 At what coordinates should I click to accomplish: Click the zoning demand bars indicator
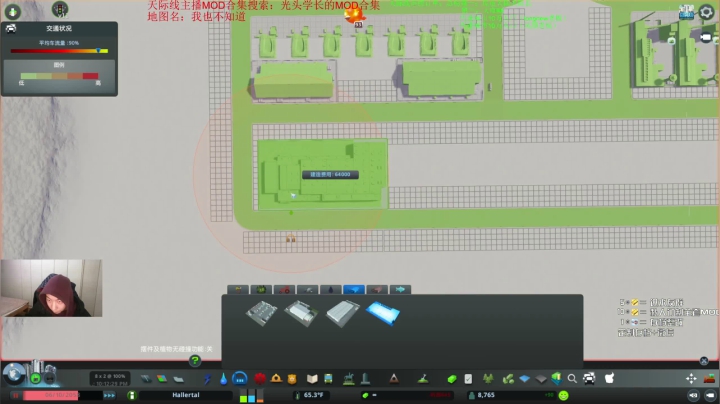coord(252,395)
